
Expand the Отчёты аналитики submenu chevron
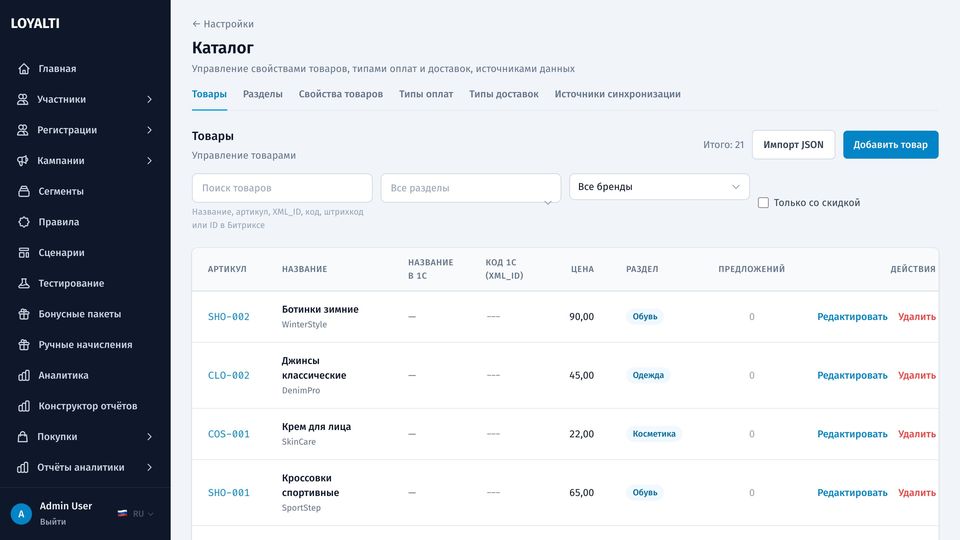point(149,467)
